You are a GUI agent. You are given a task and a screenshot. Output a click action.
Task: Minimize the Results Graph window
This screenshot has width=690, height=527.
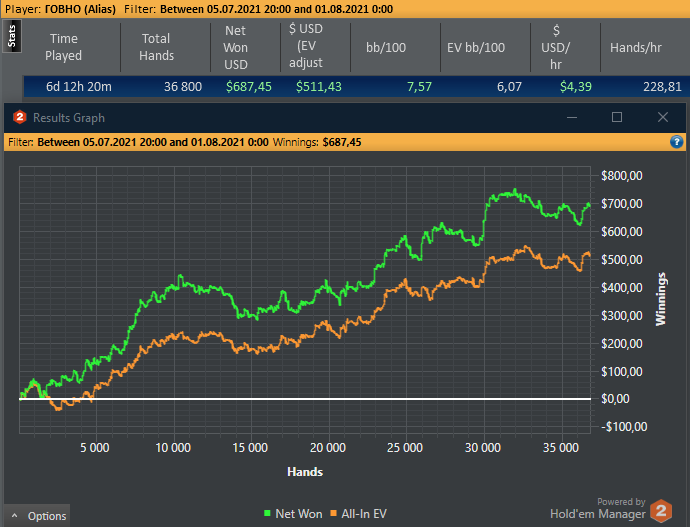click(572, 117)
